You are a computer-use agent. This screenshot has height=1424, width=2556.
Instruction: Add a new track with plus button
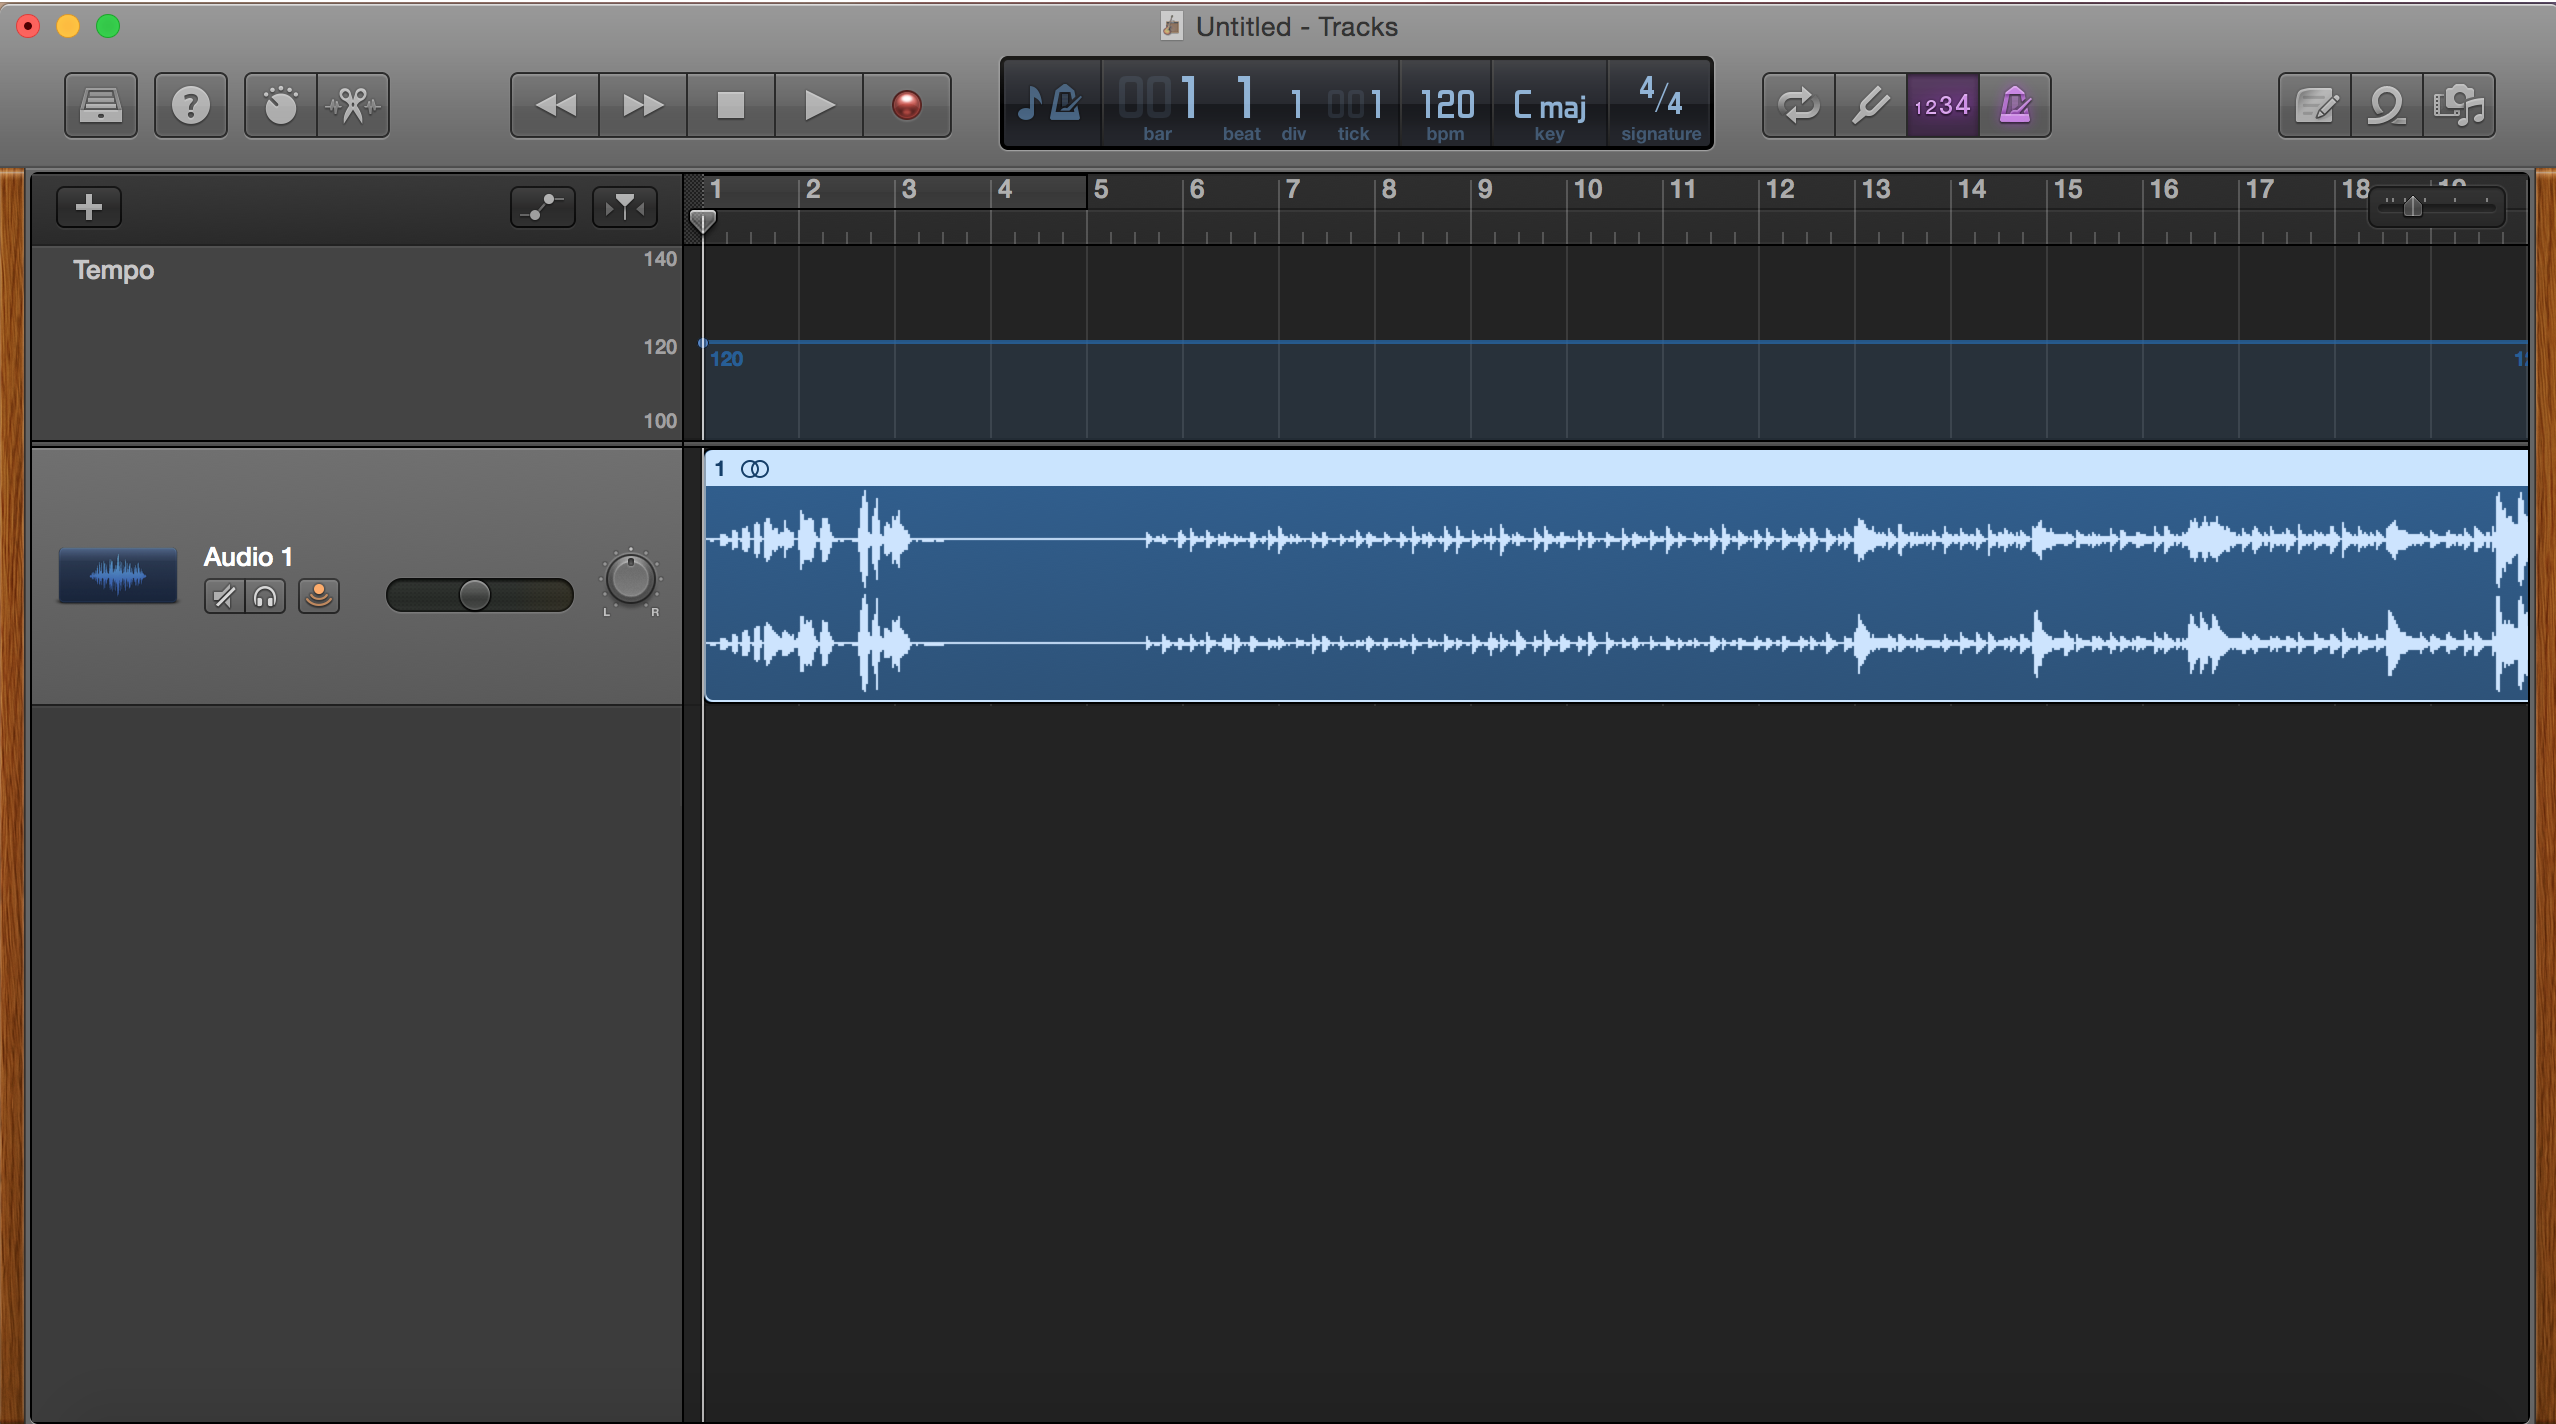click(x=89, y=207)
